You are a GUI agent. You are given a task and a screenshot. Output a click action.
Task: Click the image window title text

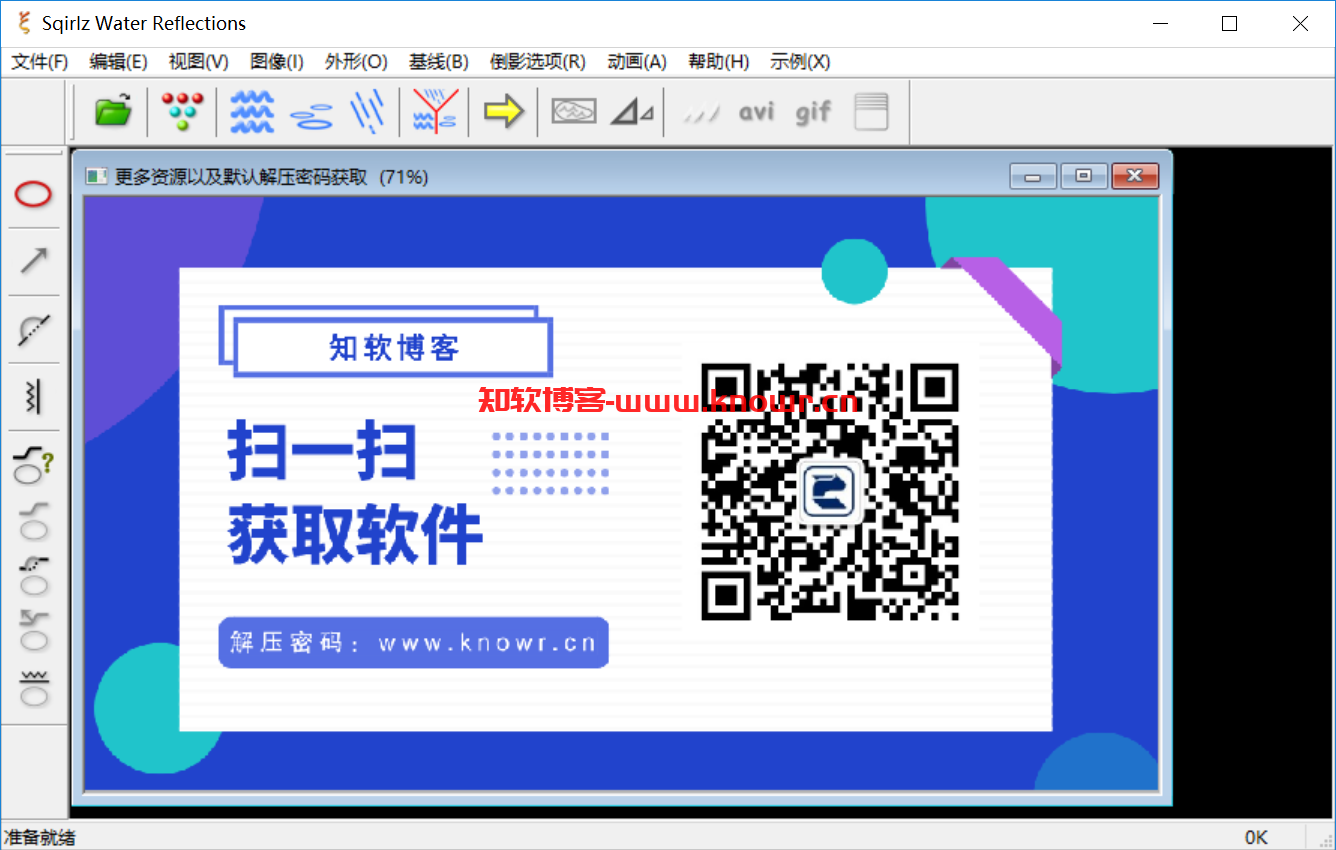(271, 177)
